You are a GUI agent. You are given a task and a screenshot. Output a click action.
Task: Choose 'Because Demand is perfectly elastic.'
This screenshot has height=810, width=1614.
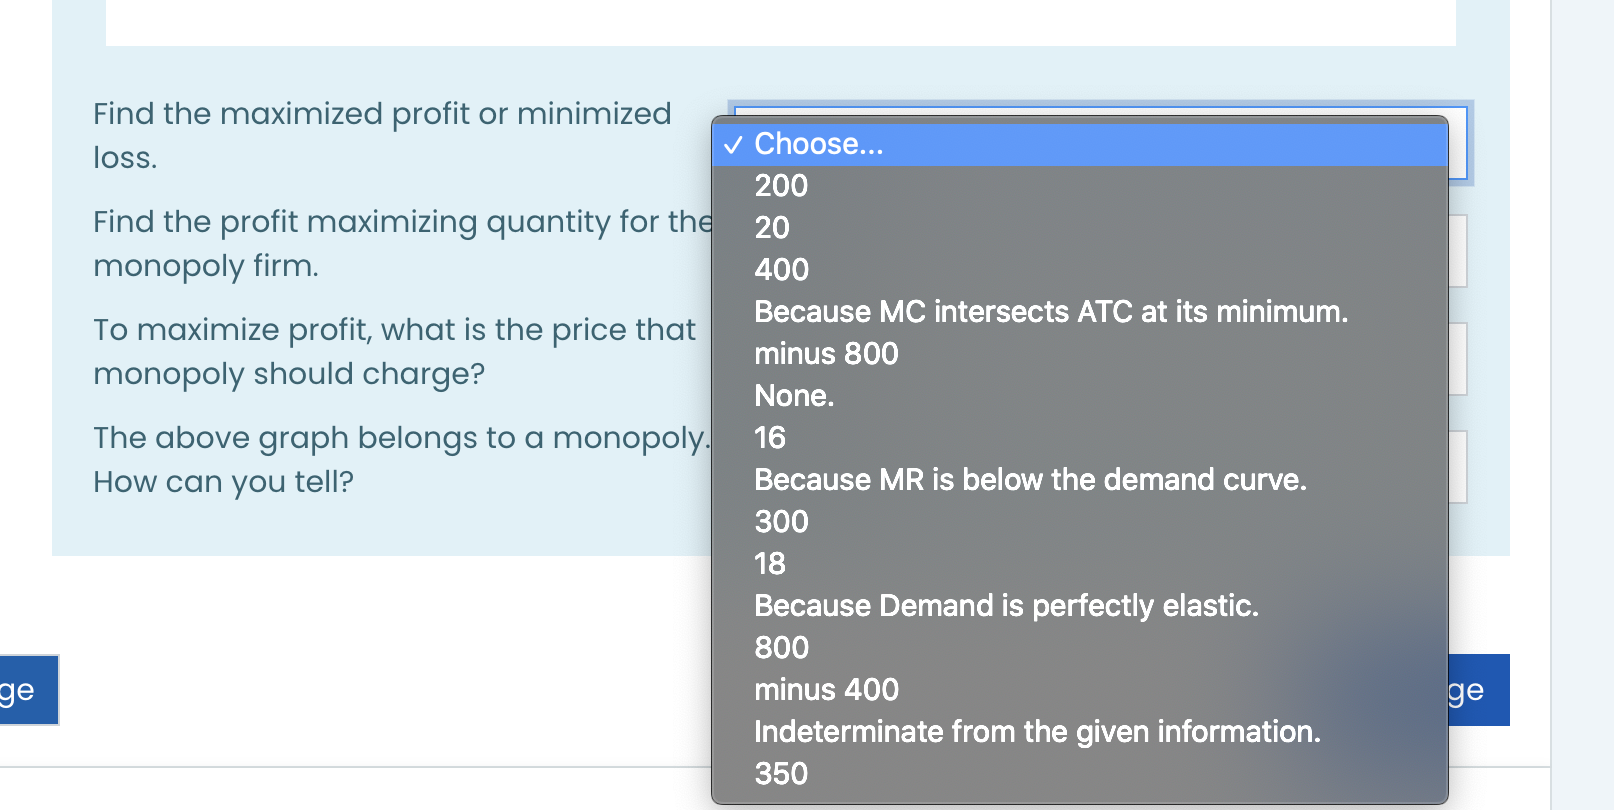(x=1006, y=606)
